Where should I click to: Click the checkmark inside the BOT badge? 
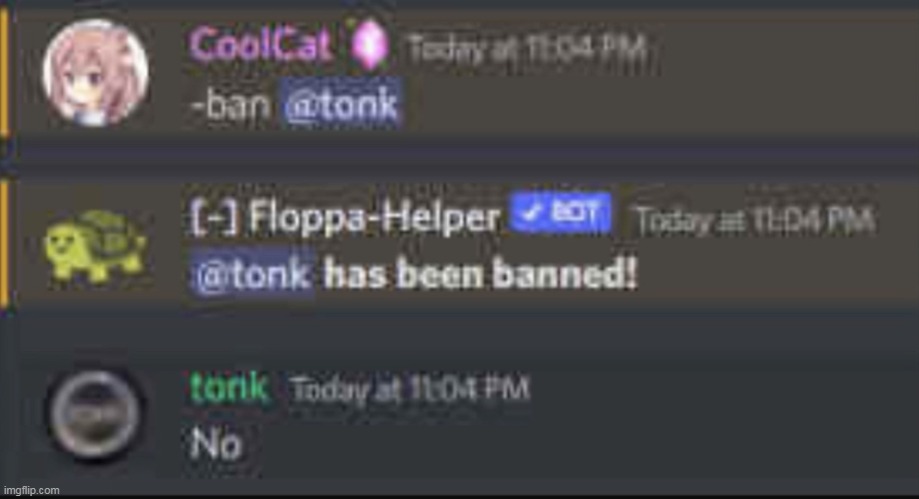click(531, 212)
